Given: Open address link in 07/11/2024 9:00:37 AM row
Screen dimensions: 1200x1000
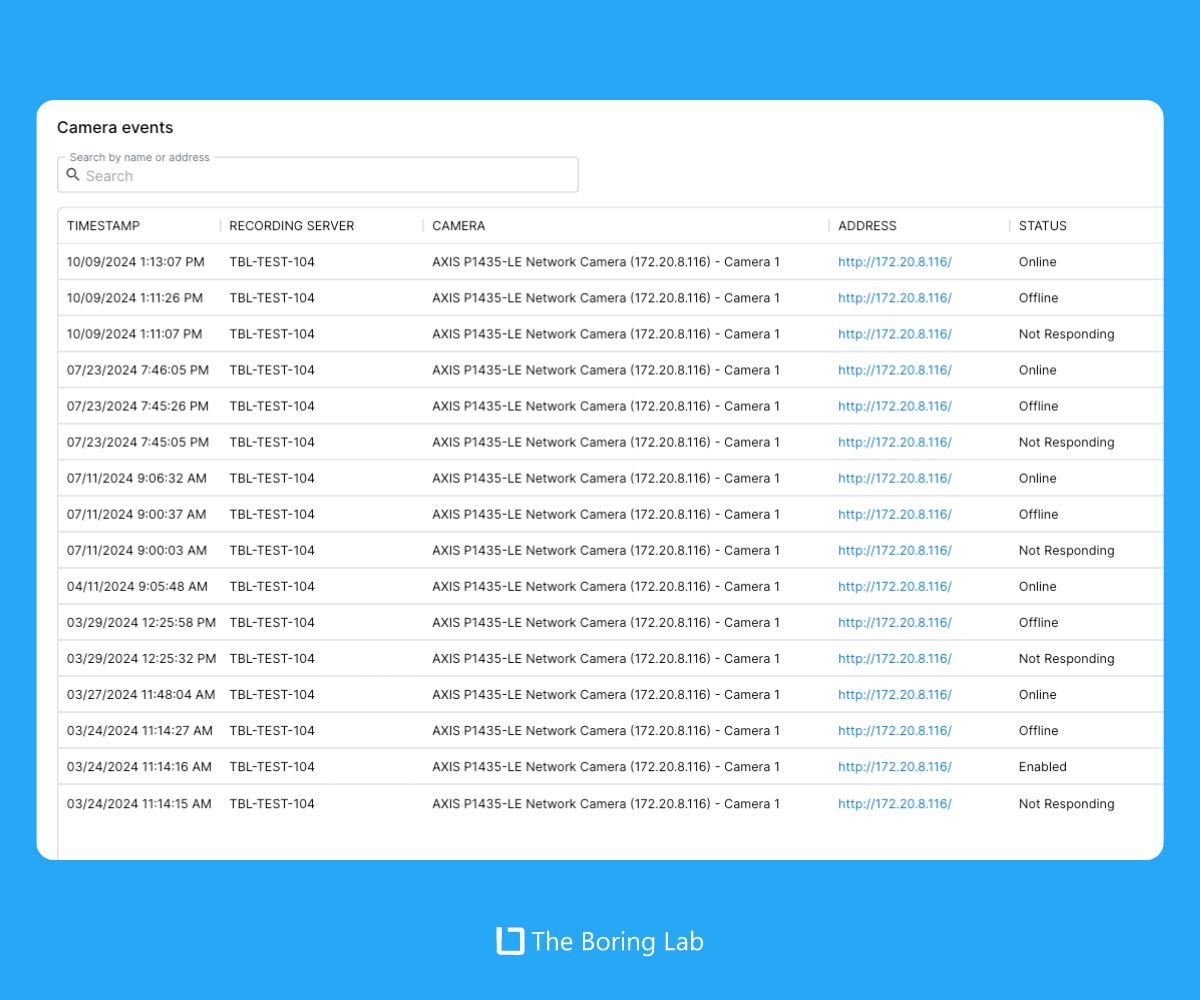Looking at the screenshot, I should click(x=895, y=514).
